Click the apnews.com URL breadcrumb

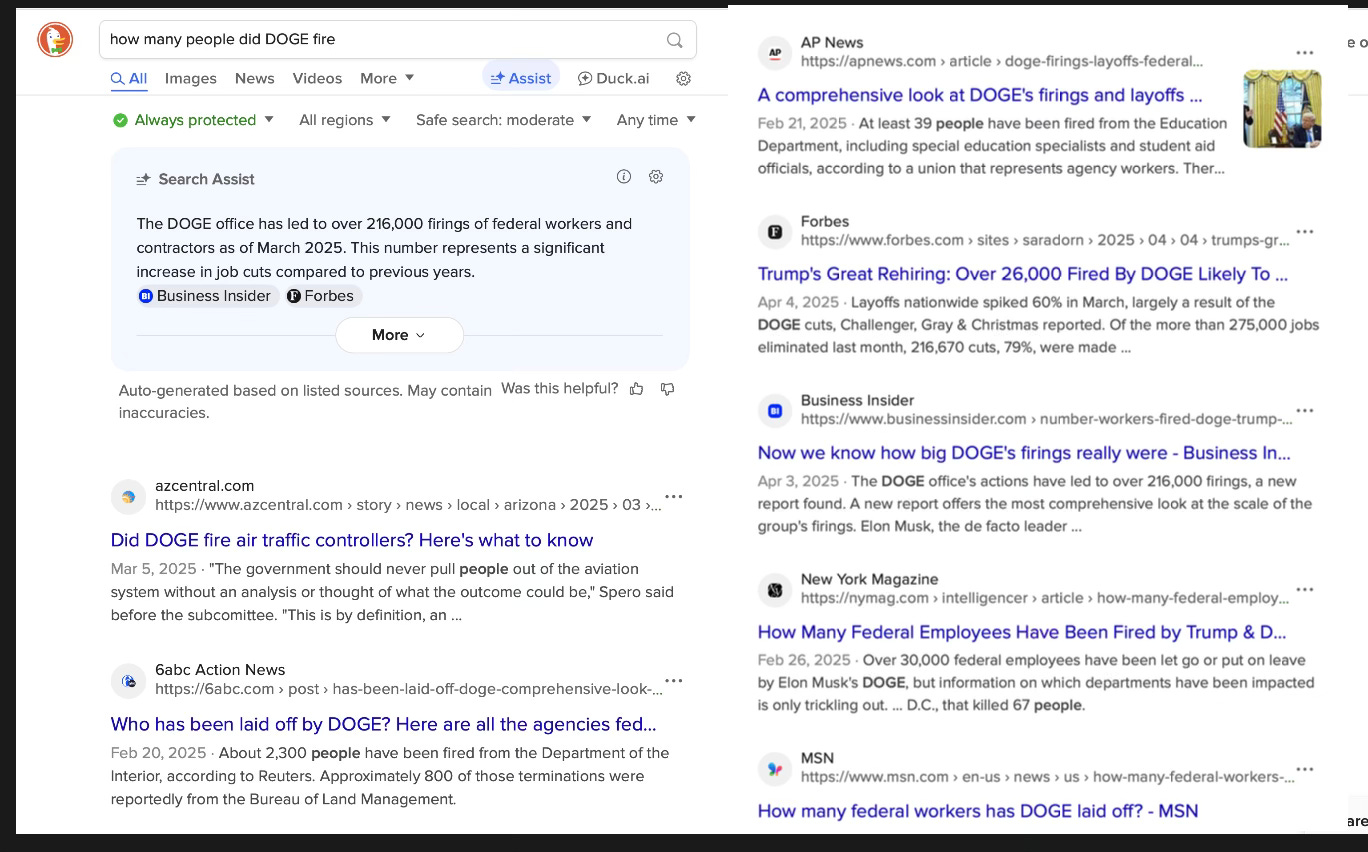coord(1002,61)
